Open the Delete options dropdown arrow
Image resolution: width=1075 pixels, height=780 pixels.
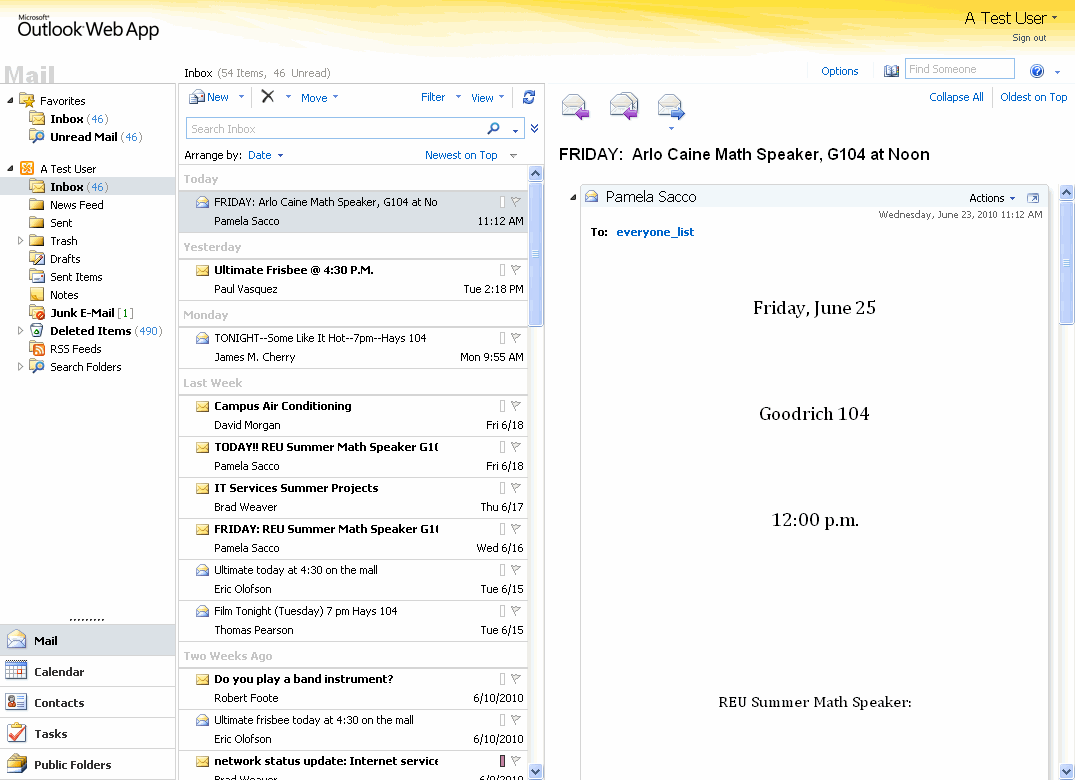point(288,97)
